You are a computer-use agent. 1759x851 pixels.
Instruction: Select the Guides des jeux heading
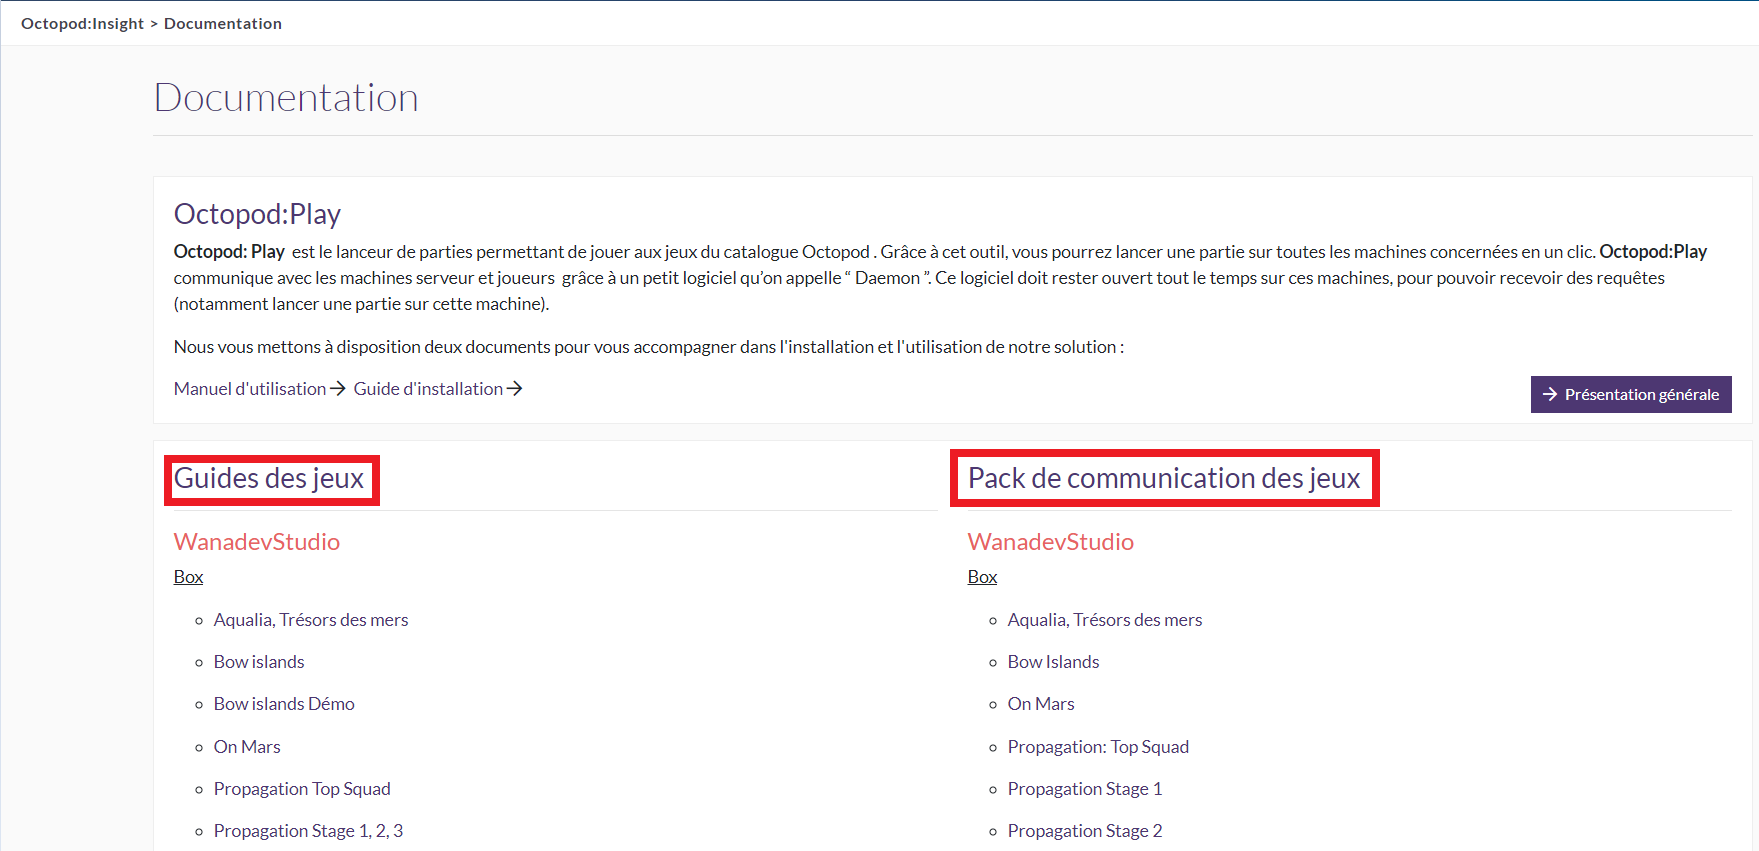coord(269,478)
